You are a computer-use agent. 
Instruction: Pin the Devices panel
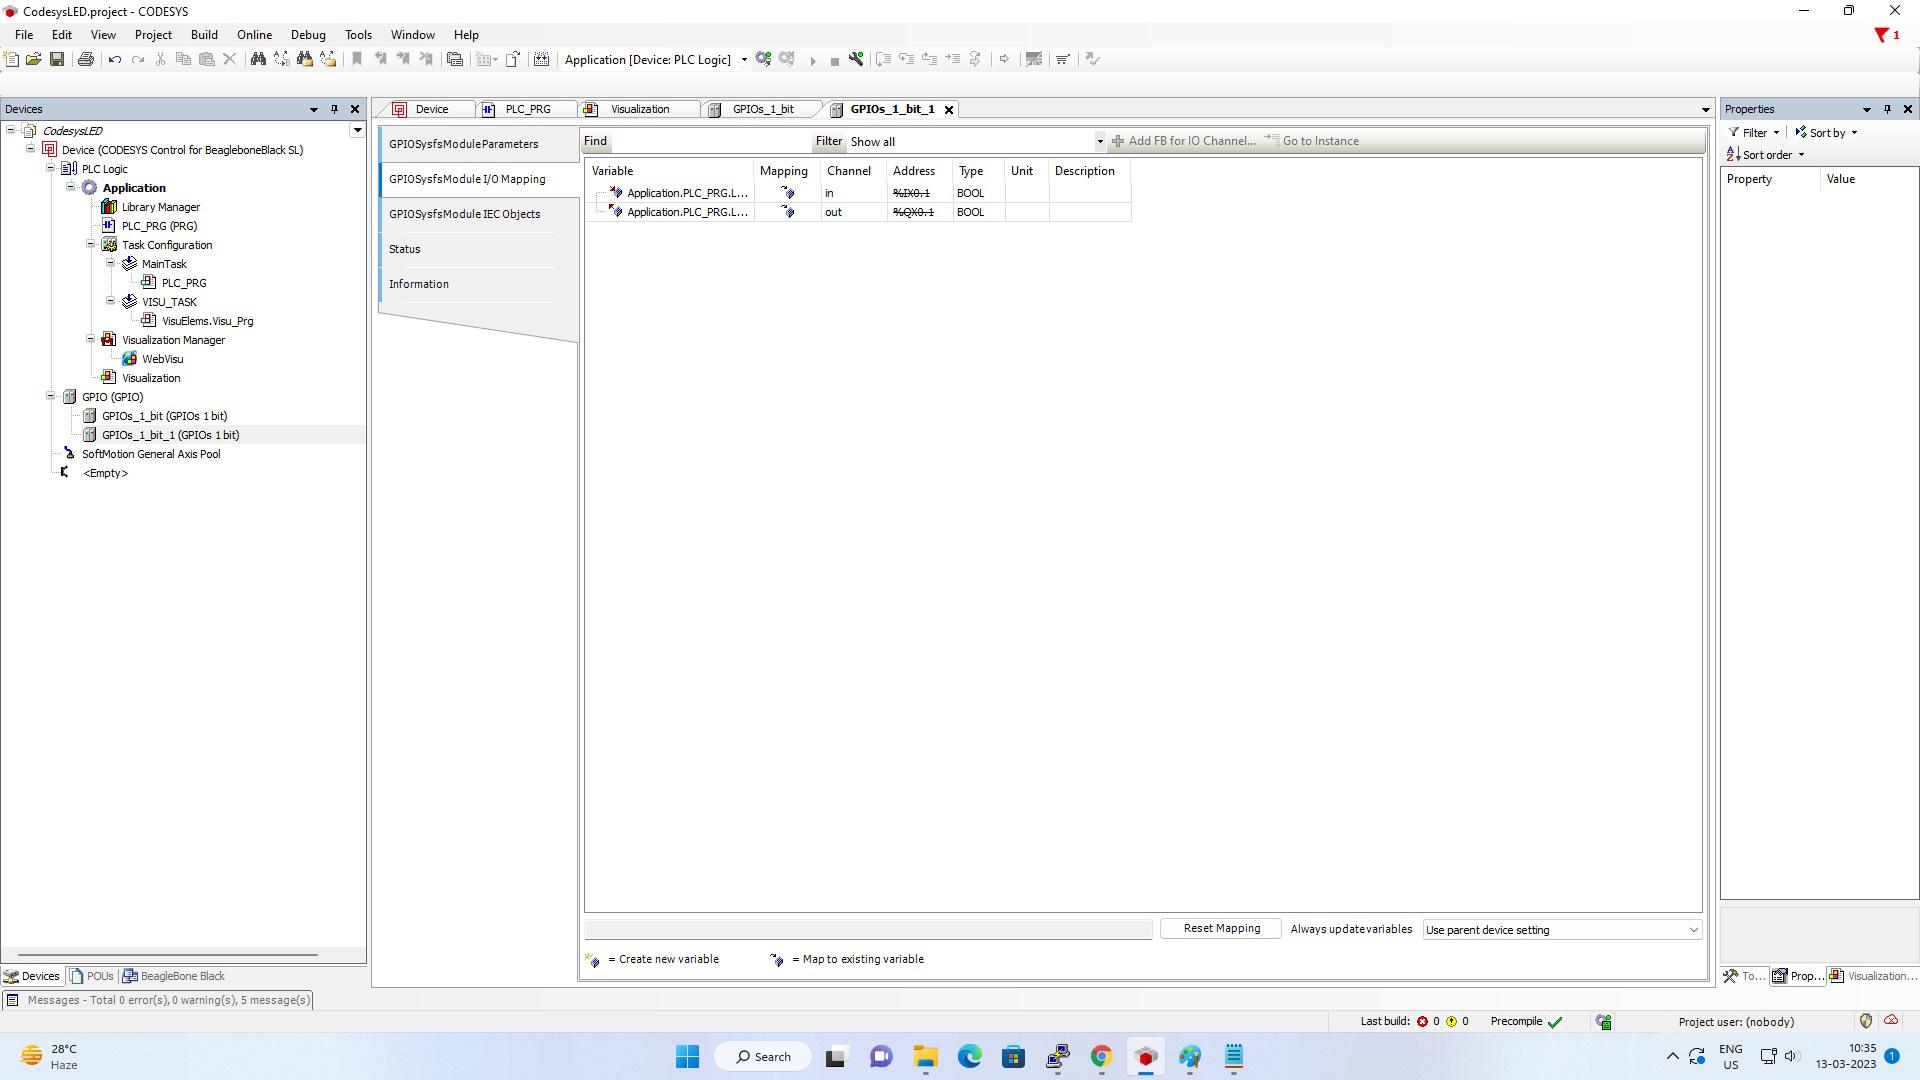(x=334, y=109)
